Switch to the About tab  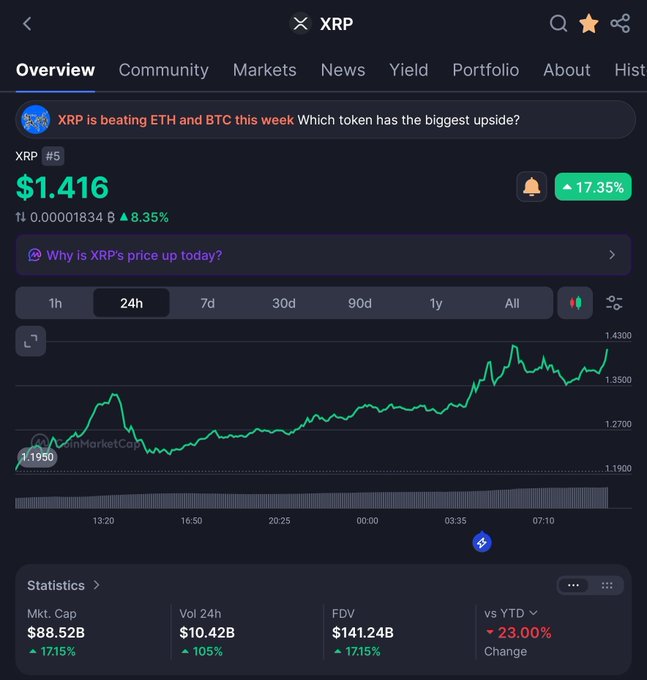click(567, 70)
